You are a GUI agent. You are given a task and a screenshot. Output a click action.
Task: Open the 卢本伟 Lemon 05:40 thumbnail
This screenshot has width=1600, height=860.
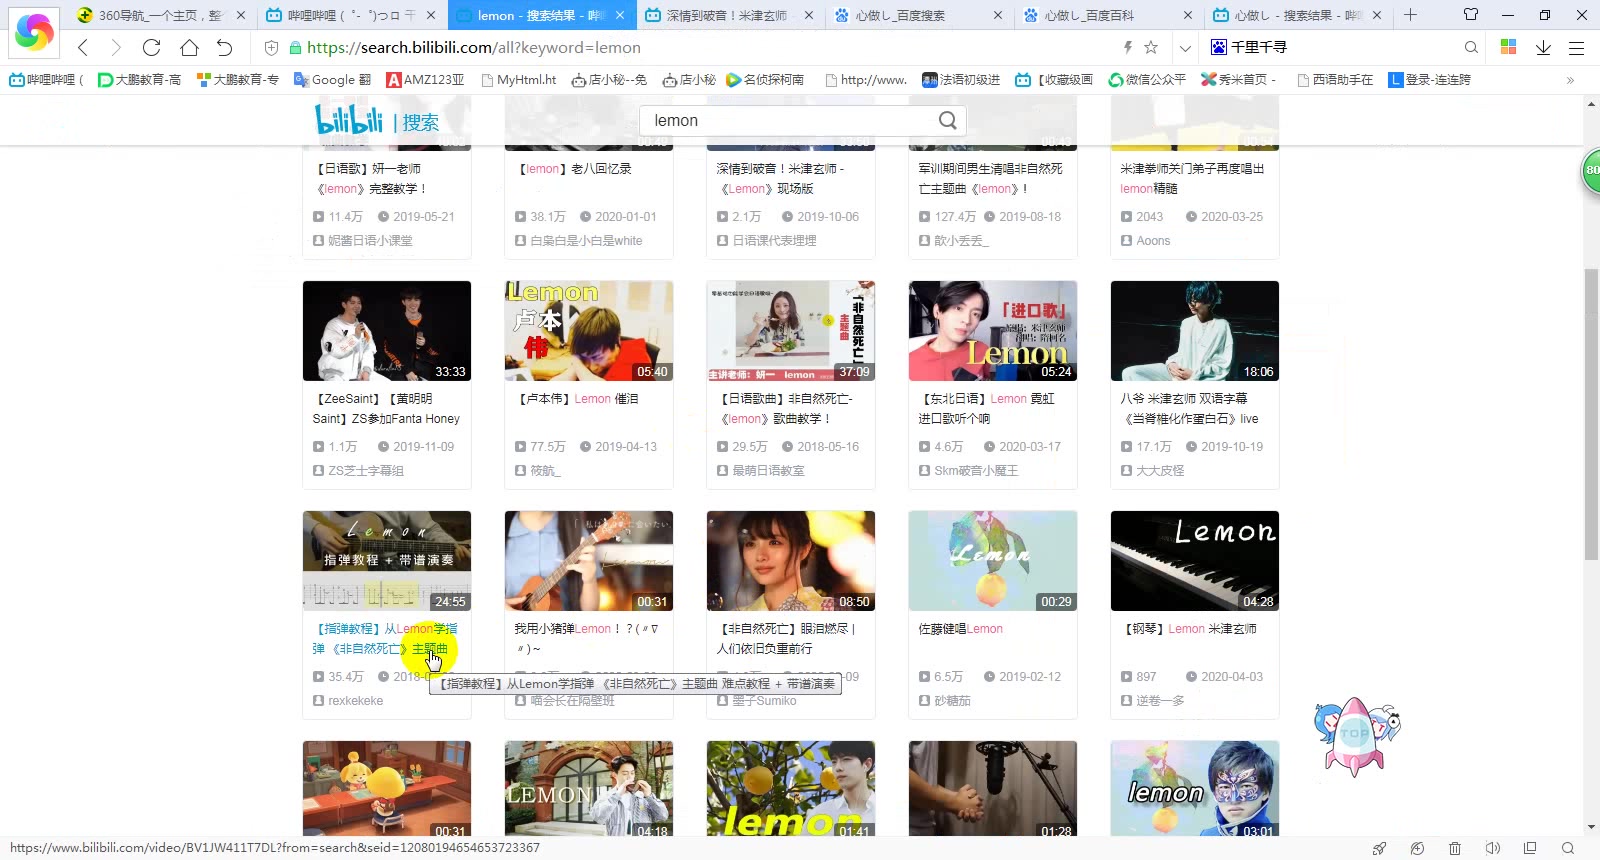coord(589,331)
